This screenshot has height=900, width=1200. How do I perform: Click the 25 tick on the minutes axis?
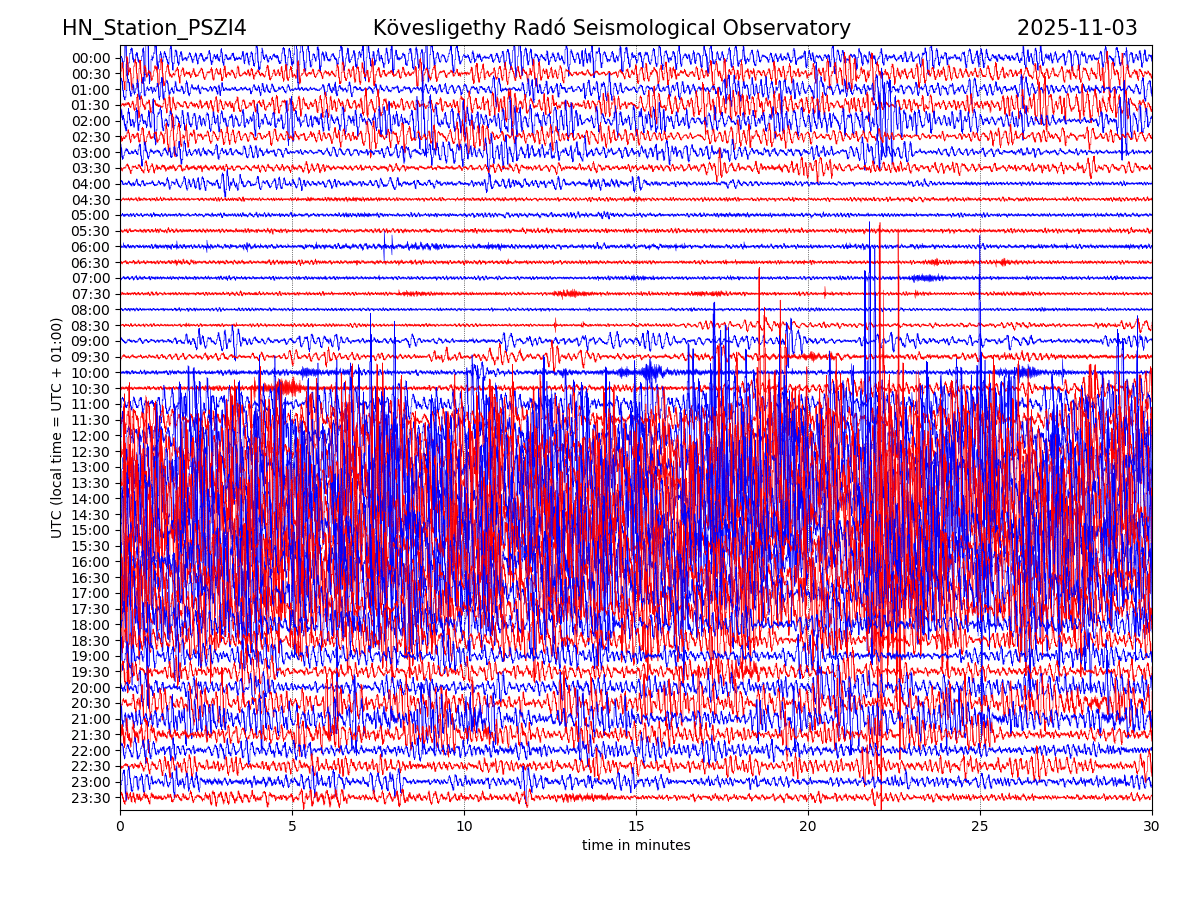980,827
